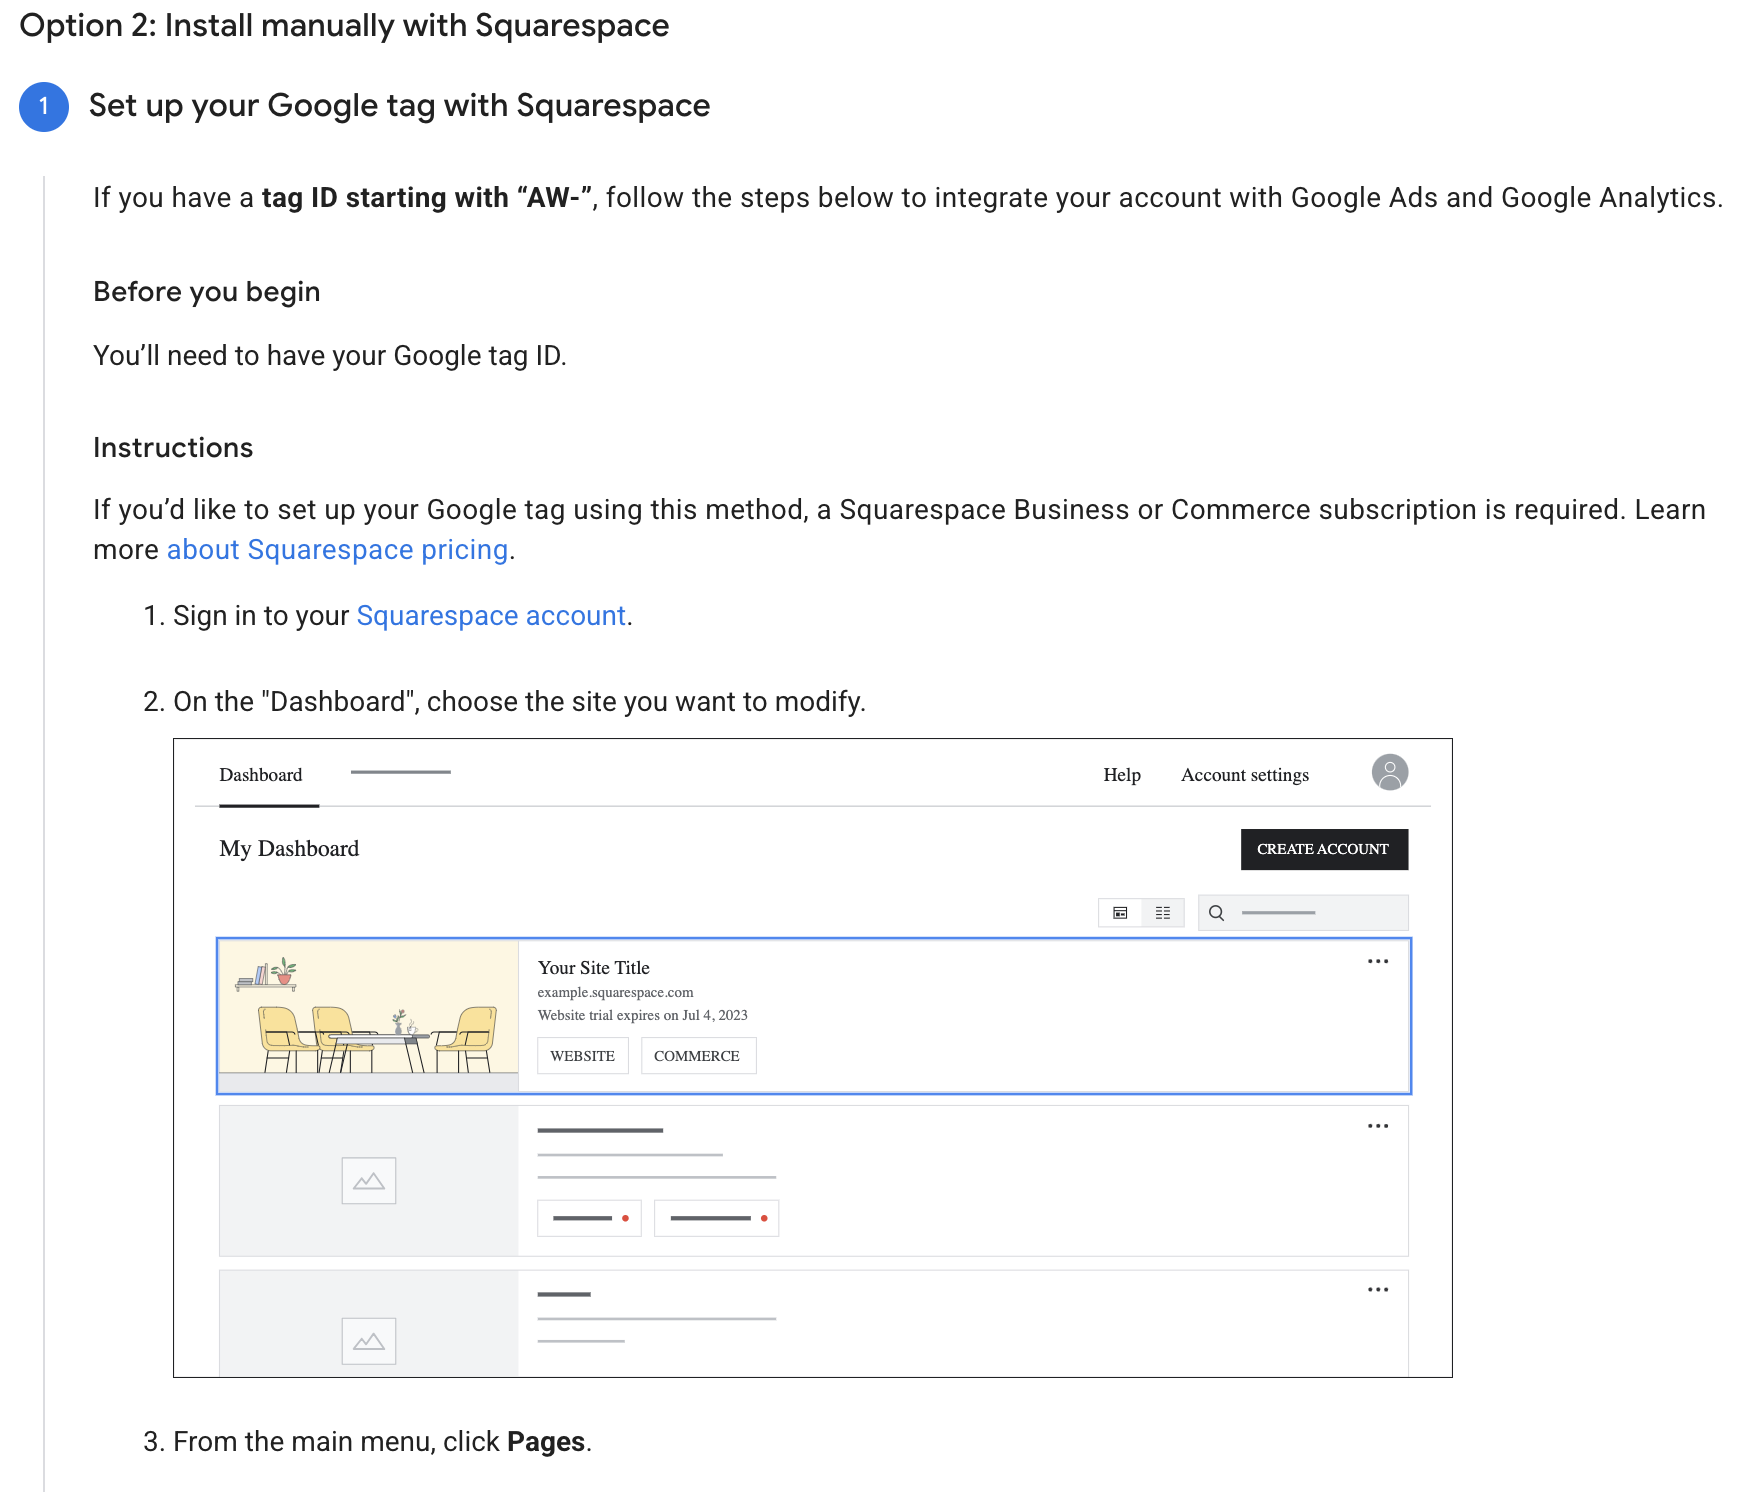This screenshot has width=1762, height=1492.
Task: Click the search magnifier icon
Action: 1217,913
